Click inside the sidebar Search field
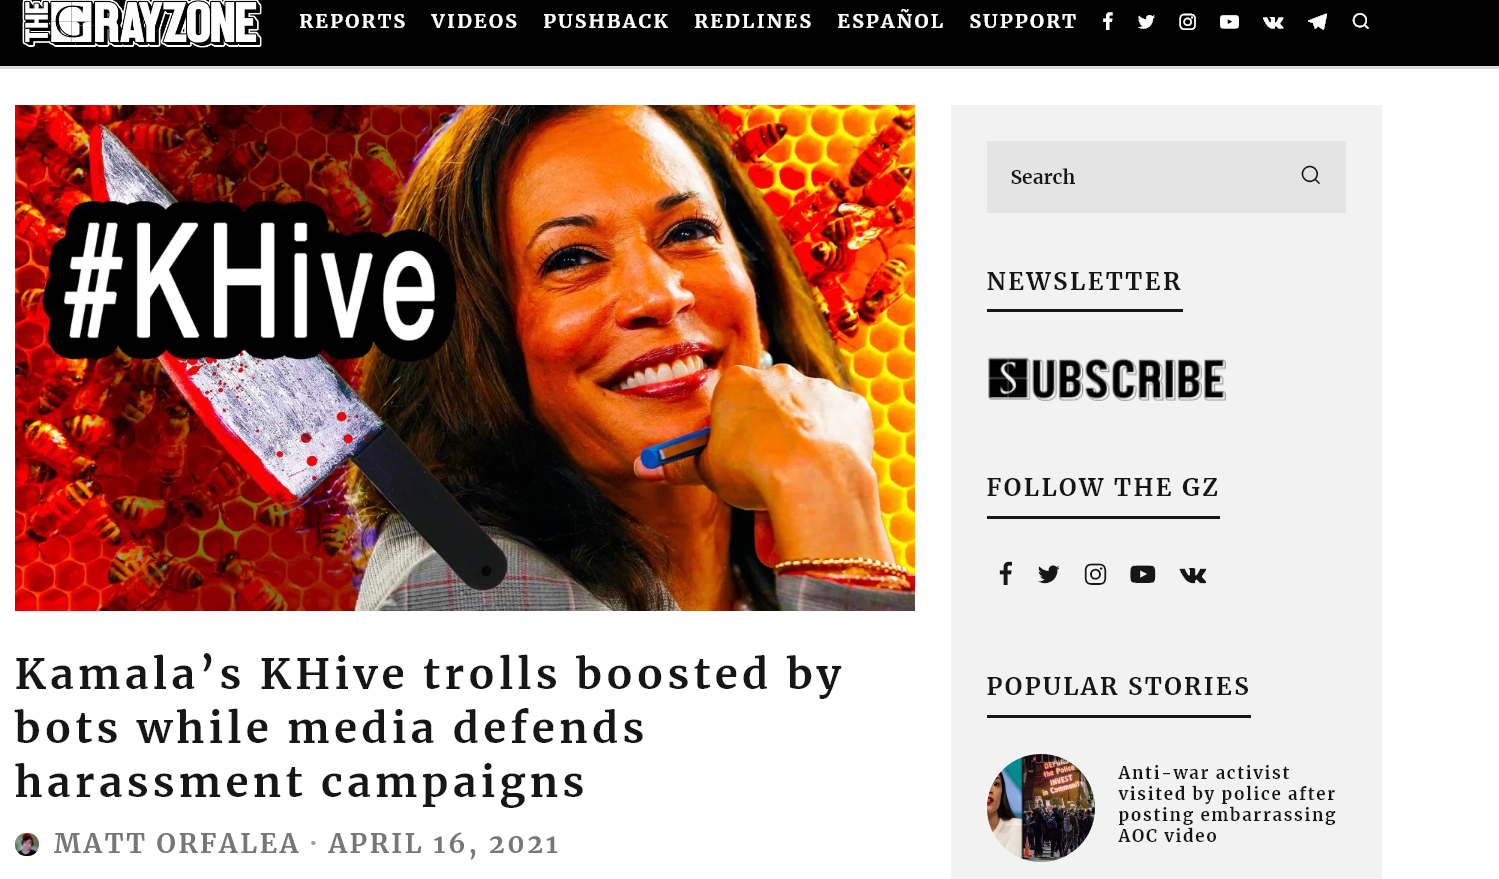1499x879 pixels. click(1140, 177)
